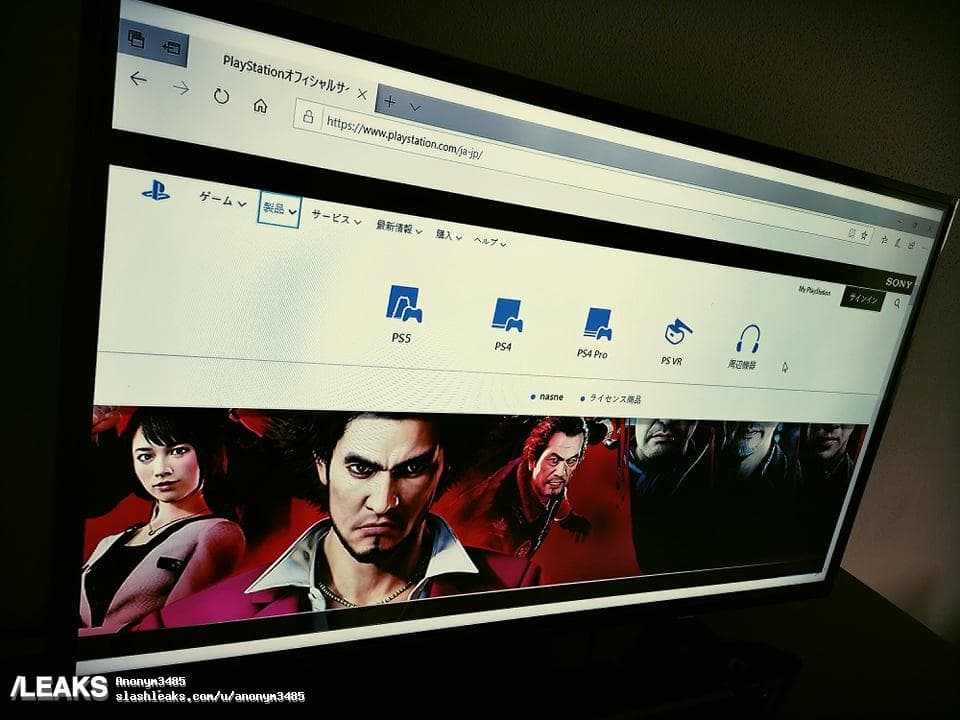Open the favorites hub icon

[884, 241]
